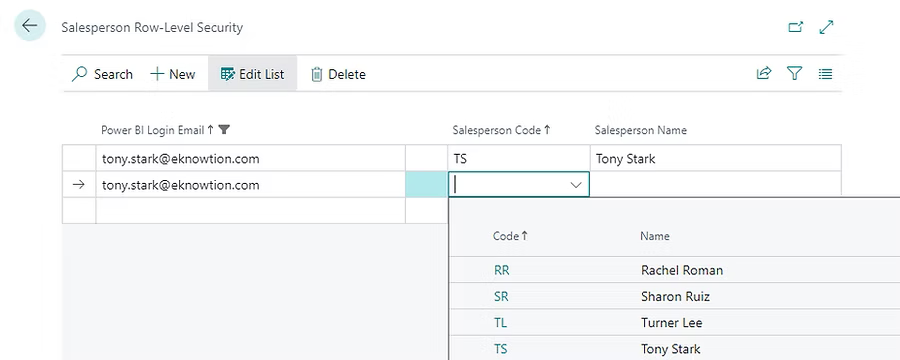Click the empty email cell in the third row

tap(250, 211)
